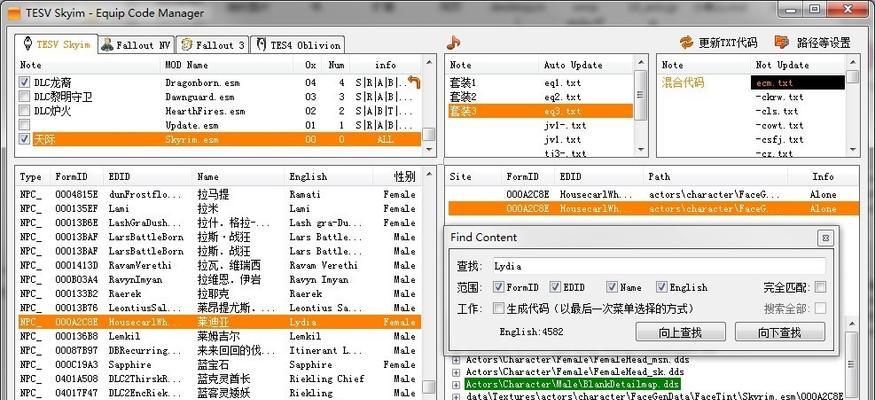875x400 pixels.
Task: Sort the mod list by the MOD Name column
Action: point(227,65)
